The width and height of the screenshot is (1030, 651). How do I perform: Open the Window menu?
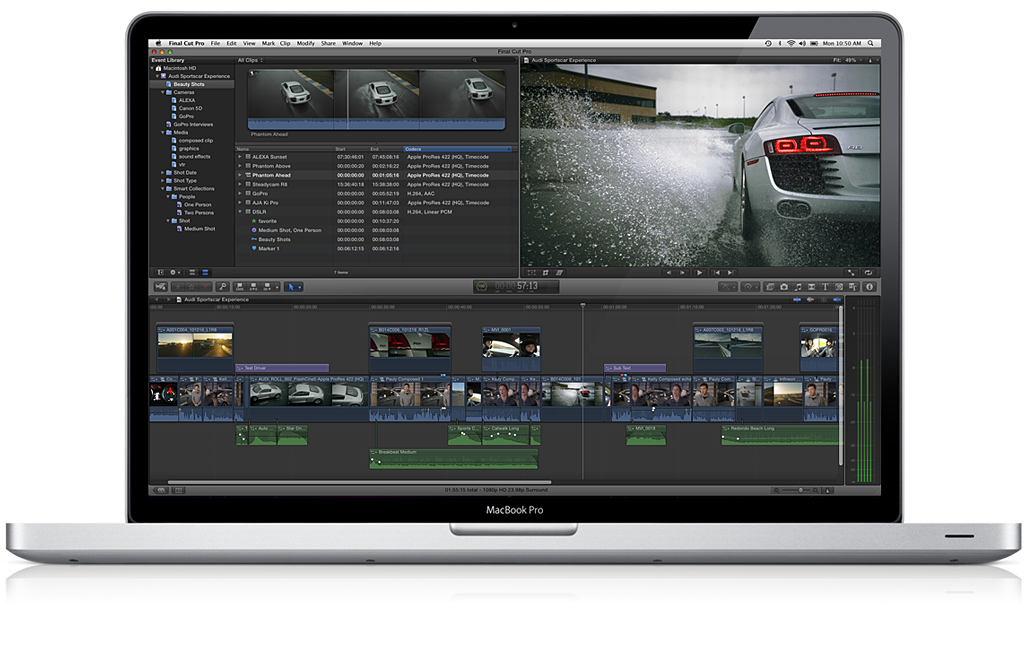[353, 43]
